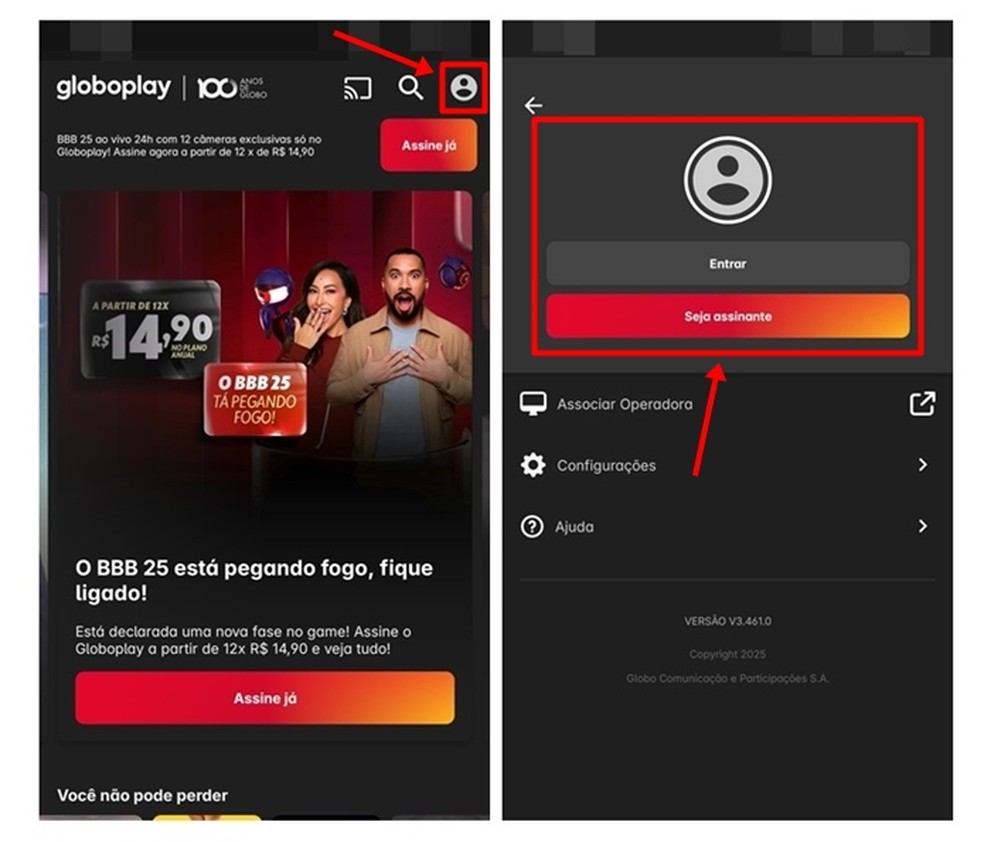984x842 pixels.
Task: Open the Configurações menu entry
Action: click(727, 465)
